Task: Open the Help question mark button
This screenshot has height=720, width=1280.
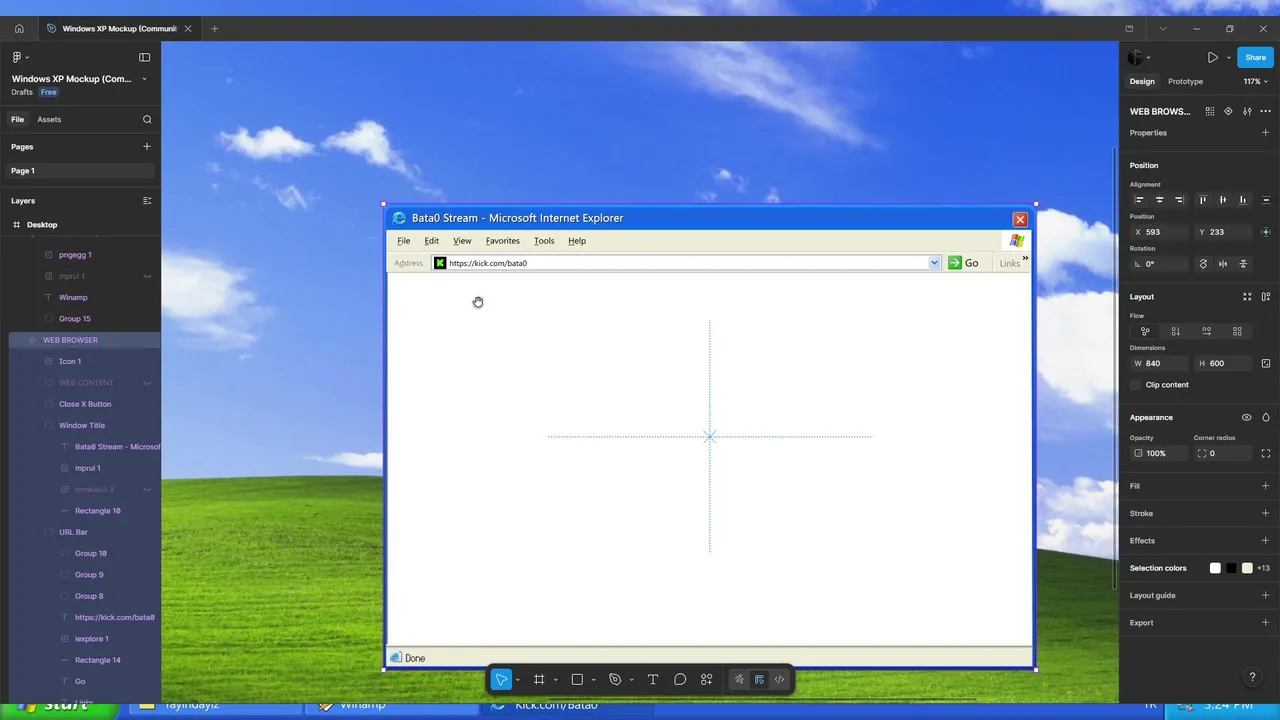Action: point(1252,677)
